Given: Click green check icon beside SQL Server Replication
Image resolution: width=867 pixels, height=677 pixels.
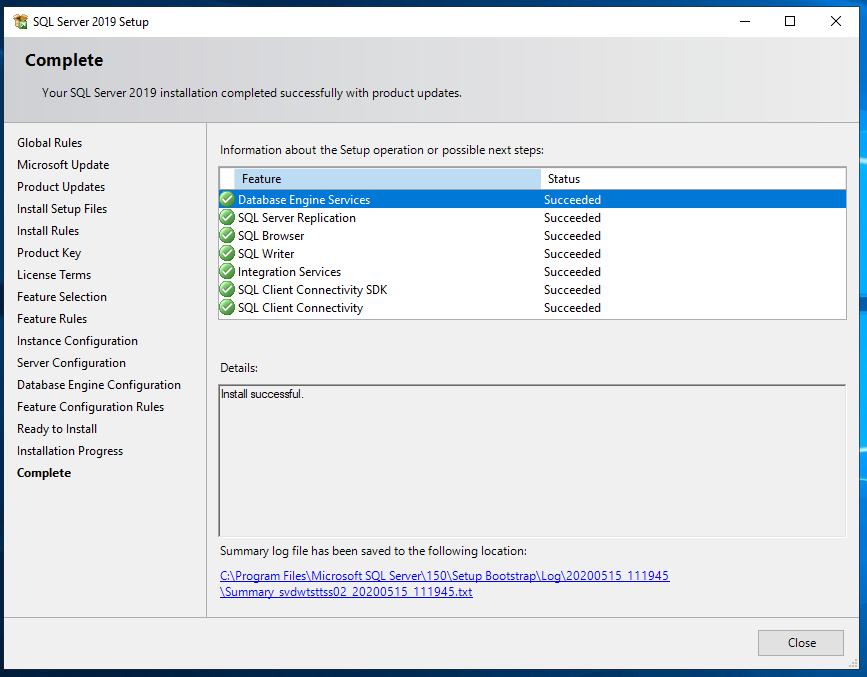Looking at the screenshot, I should [227, 217].
